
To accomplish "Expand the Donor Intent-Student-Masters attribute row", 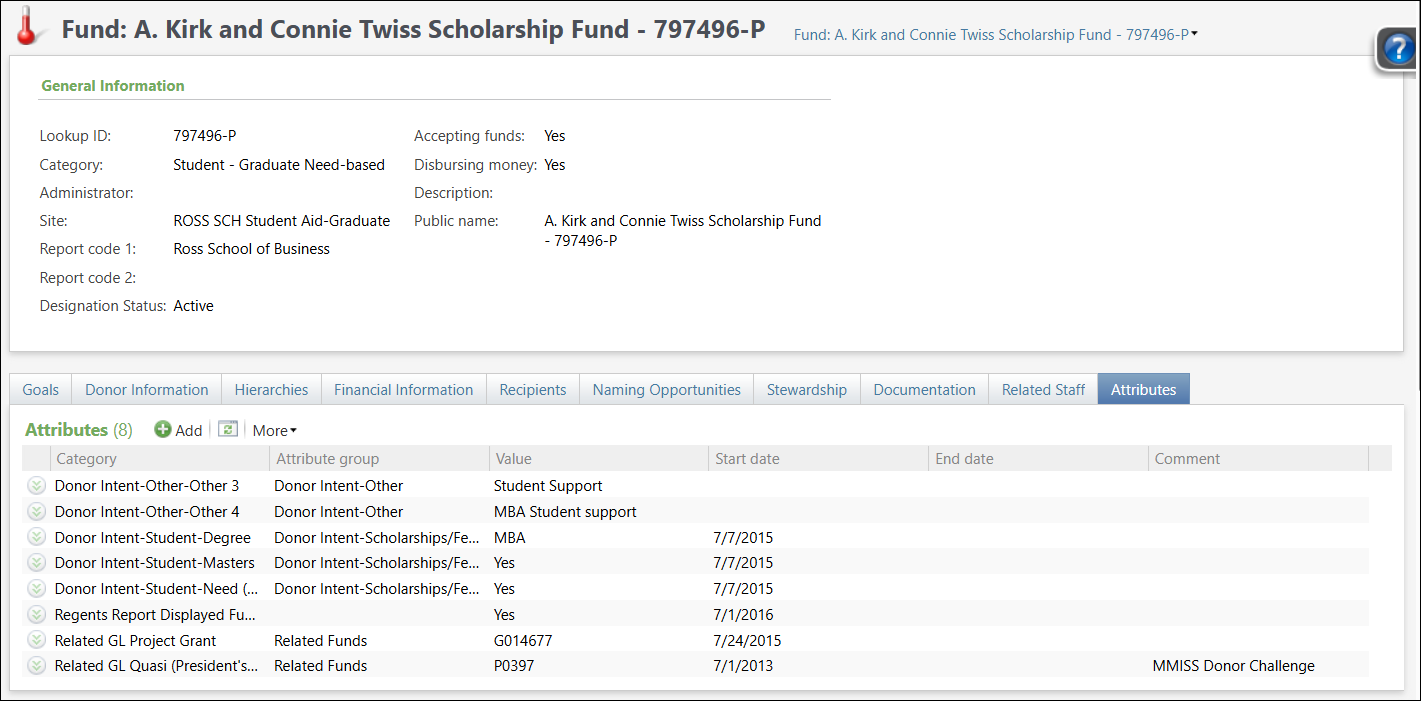I will click(36, 562).
